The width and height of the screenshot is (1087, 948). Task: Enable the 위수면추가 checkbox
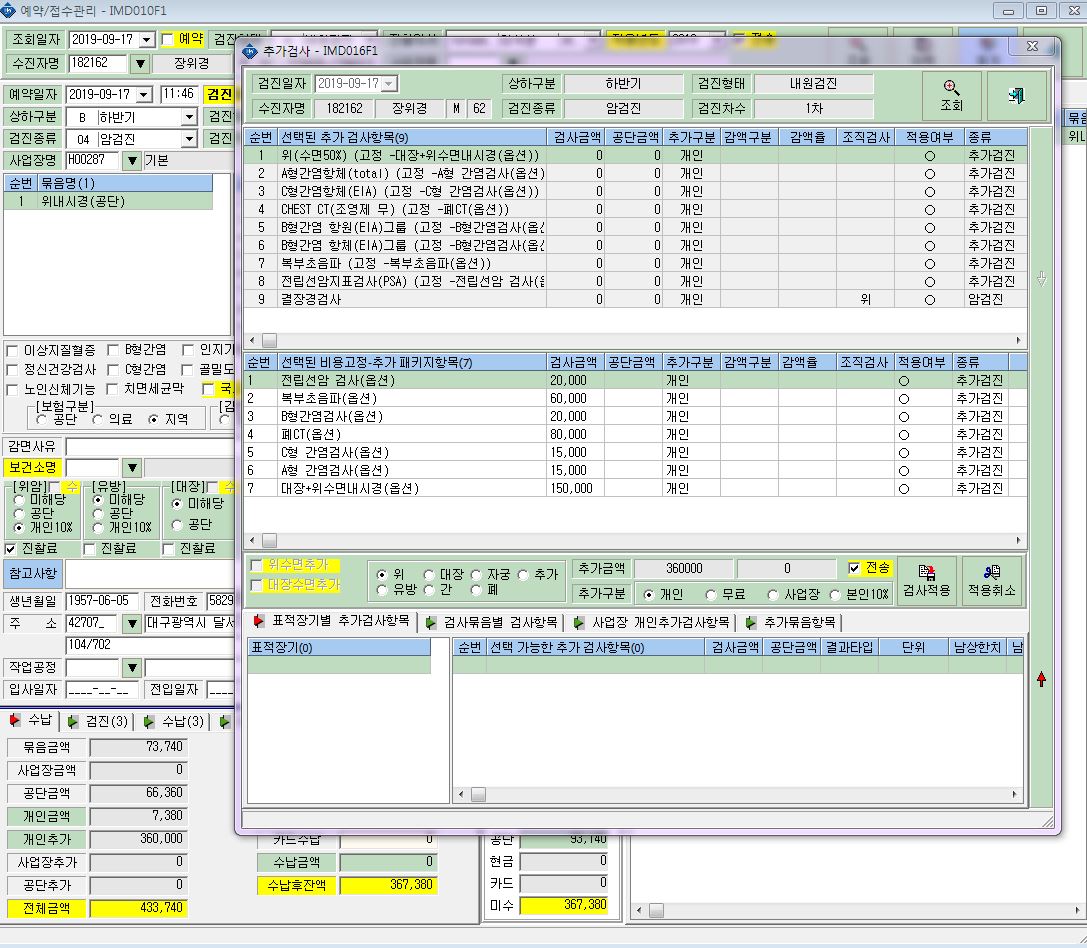256,565
